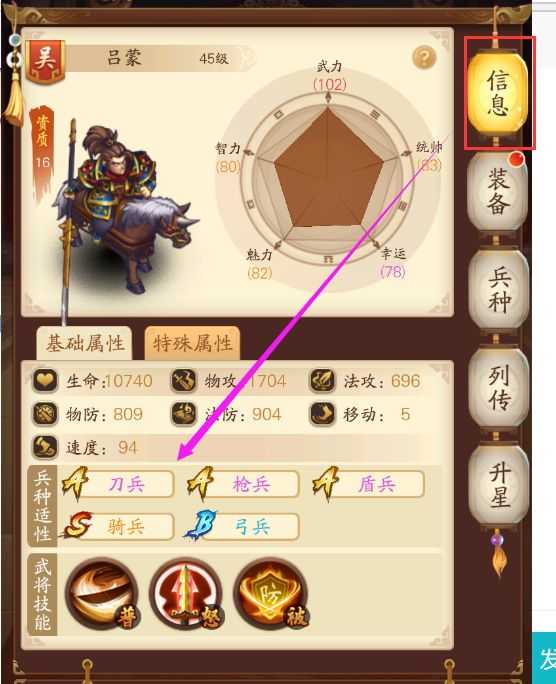Click the heart icon beside 生命
This screenshot has width=556, height=684.
click(x=45, y=380)
